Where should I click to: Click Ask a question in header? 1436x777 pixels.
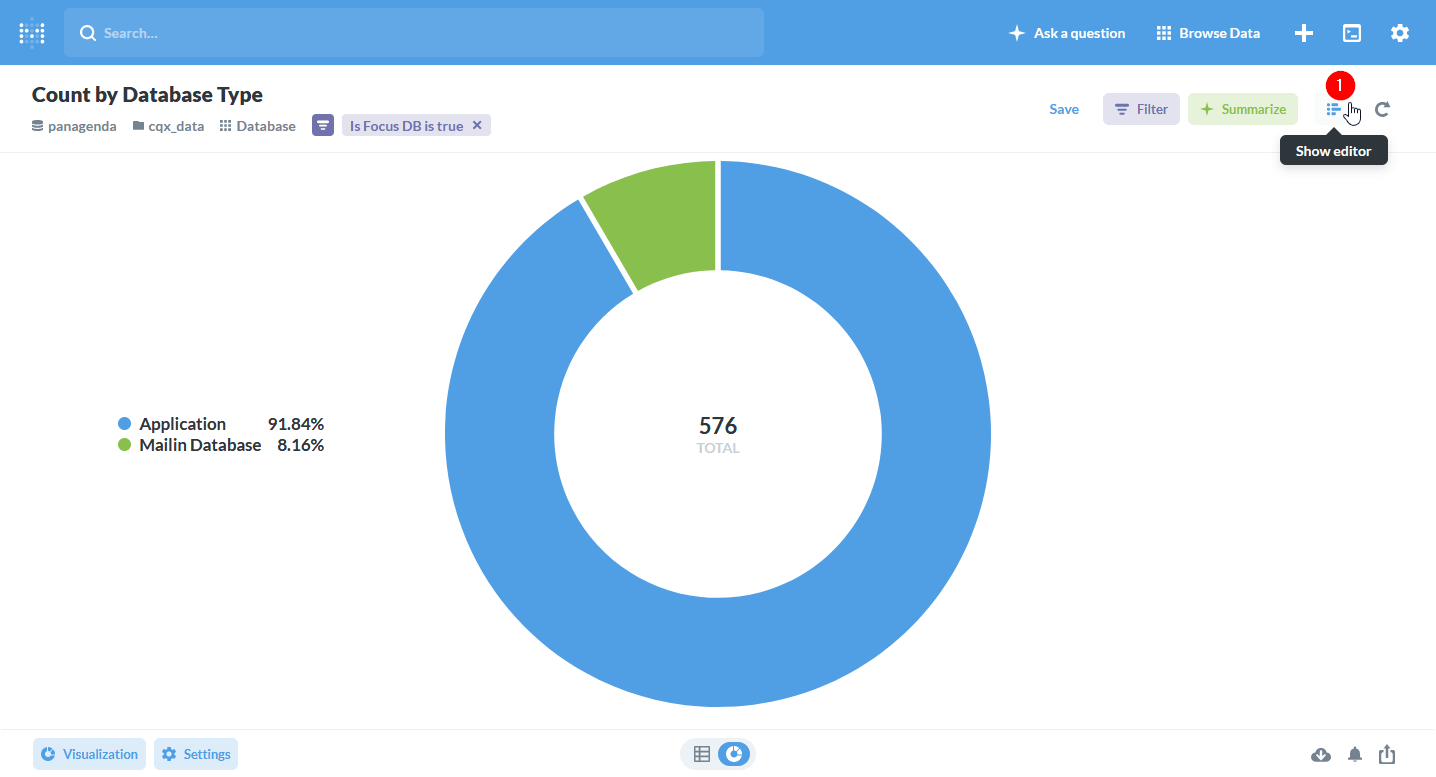tap(1067, 33)
